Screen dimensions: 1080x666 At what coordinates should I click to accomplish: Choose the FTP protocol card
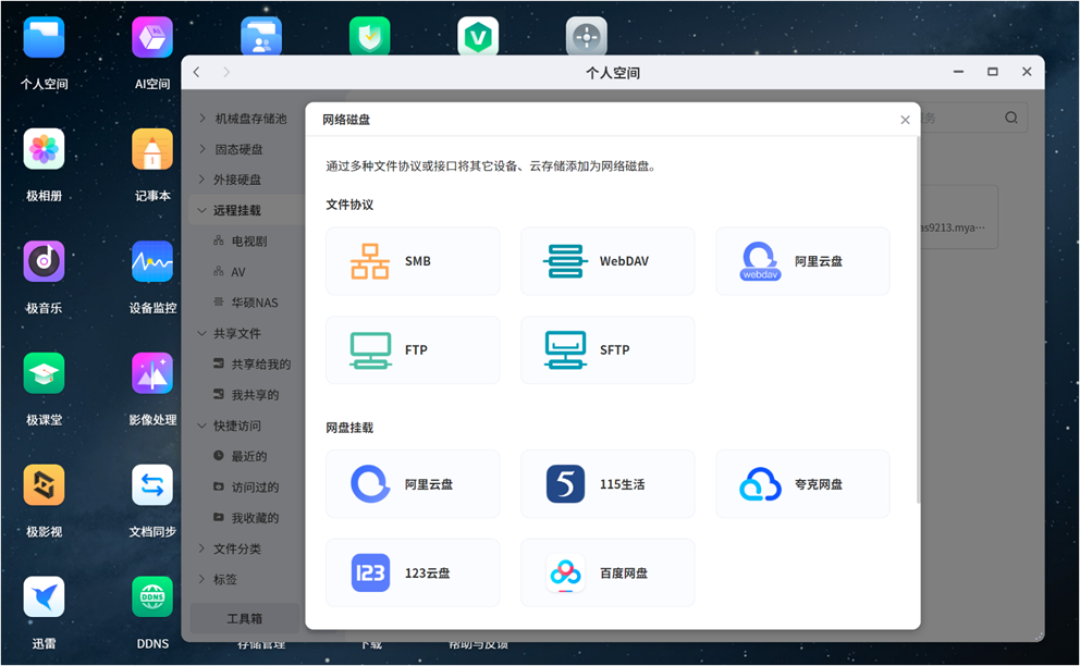coord(413,350)
